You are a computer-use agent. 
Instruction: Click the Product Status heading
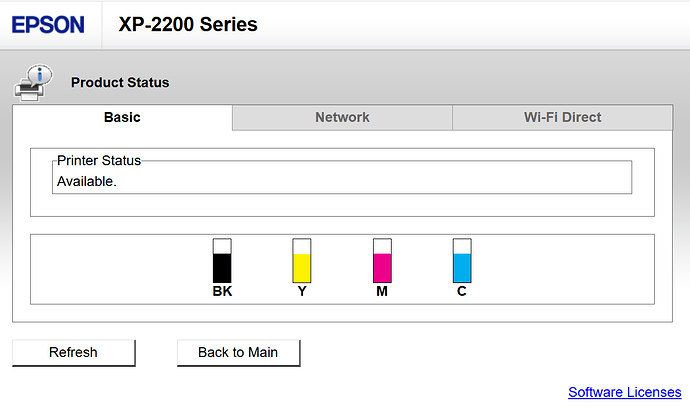pyautogui.click(x=120, y=82)
